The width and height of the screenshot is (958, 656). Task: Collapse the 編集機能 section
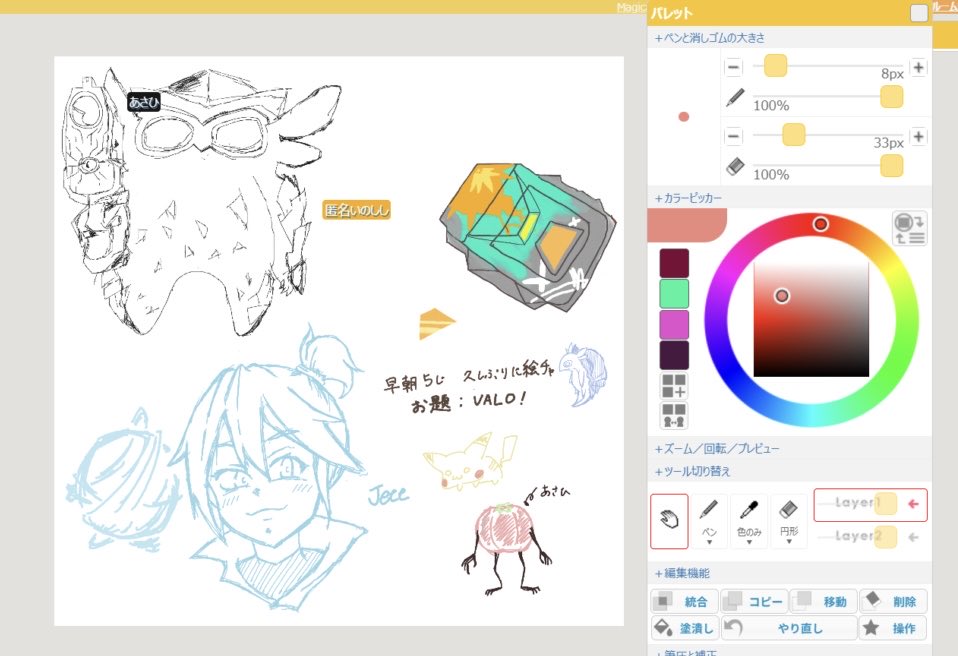point(682,574)
